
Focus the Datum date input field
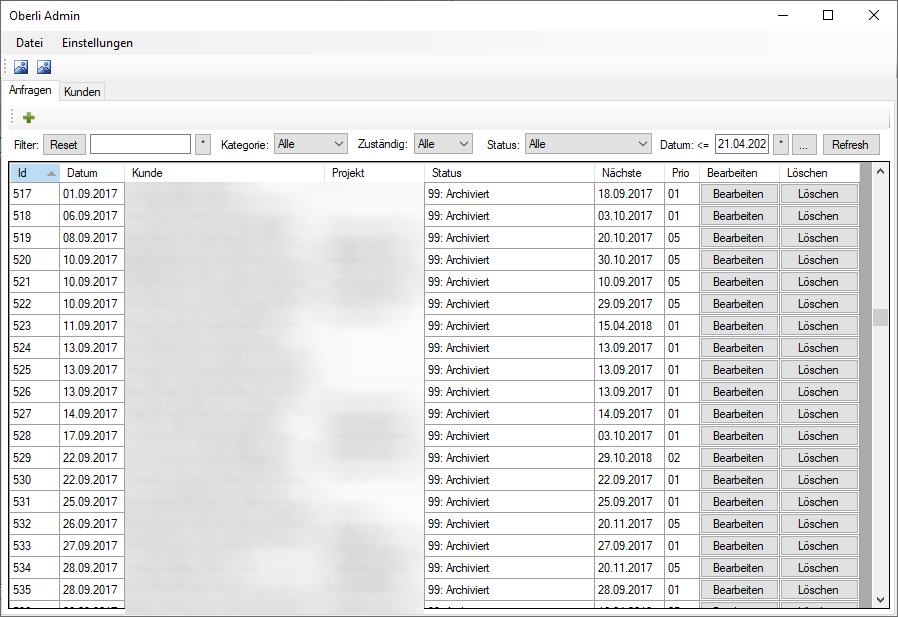point(742,144)
